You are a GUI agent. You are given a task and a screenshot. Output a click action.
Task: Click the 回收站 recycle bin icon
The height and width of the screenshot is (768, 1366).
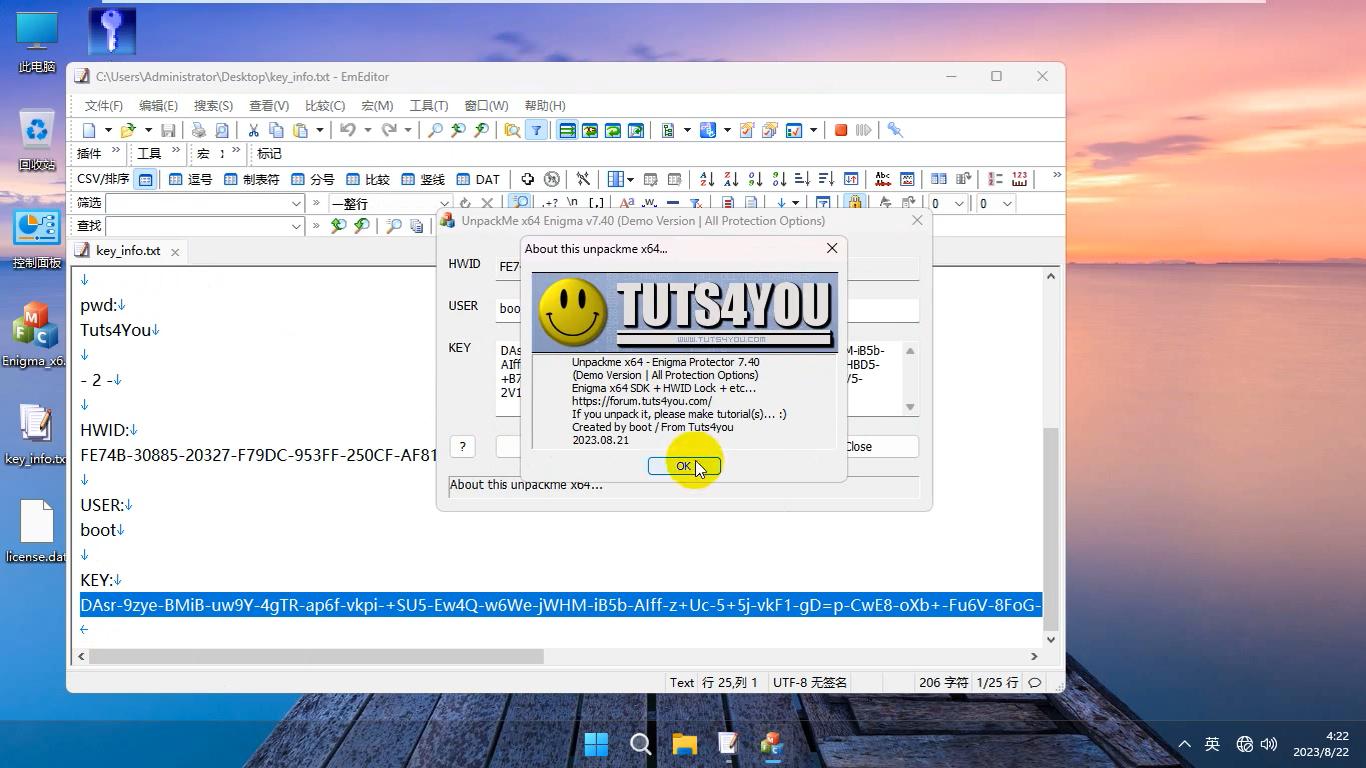click(37, 140)
